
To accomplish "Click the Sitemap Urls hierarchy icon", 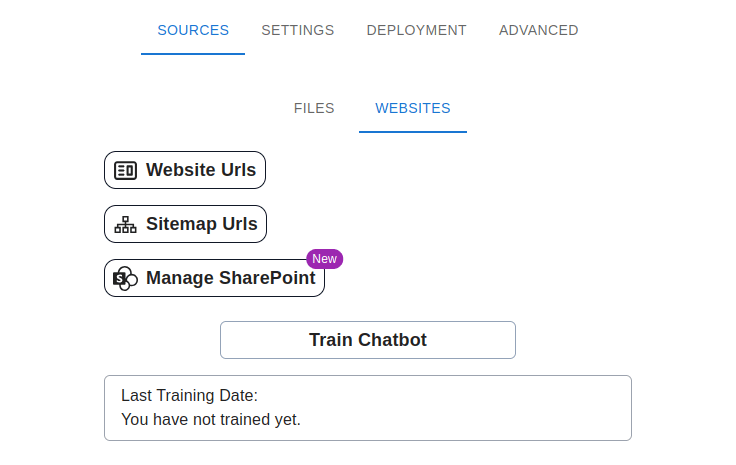I will click(x=125, y=224).
